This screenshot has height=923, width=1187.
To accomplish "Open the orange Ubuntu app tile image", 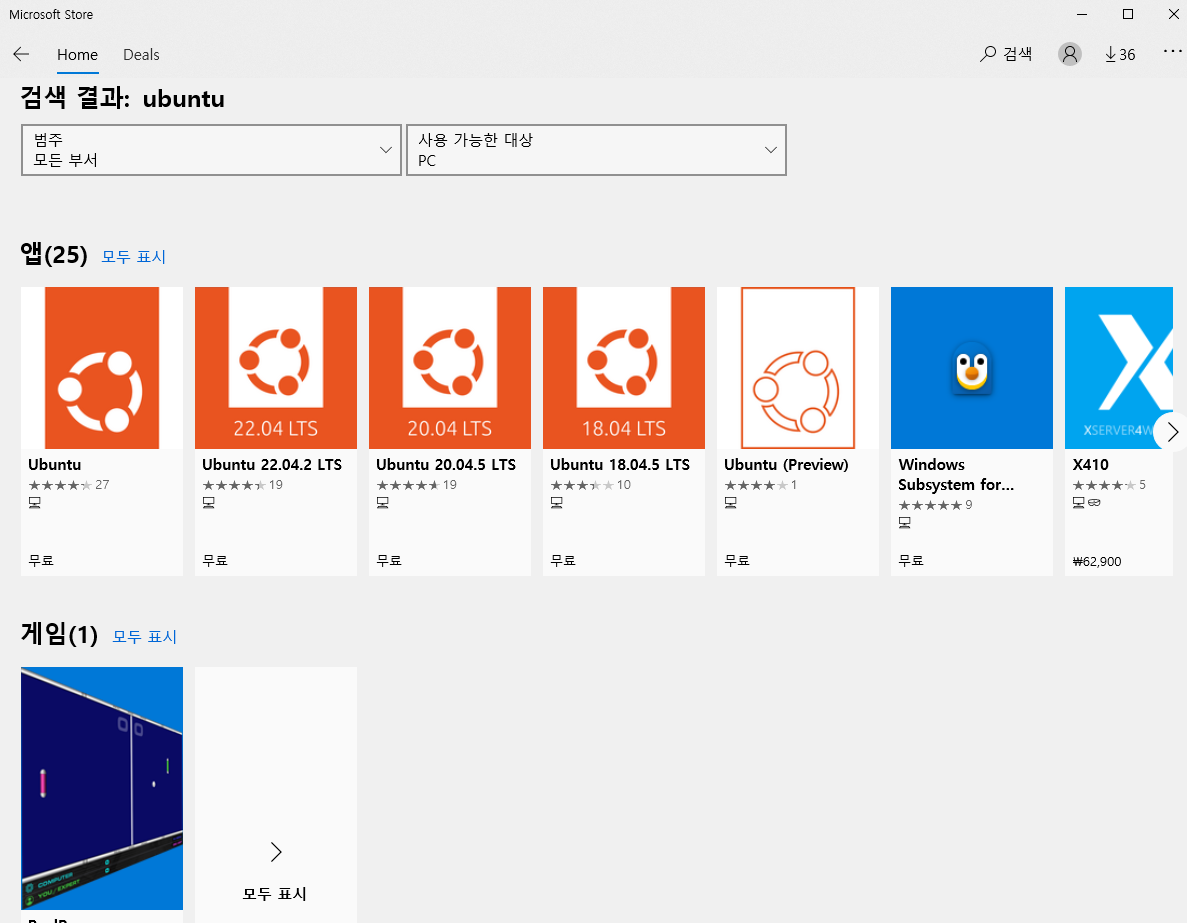I will pyautogui.click(x=102, y=368).
